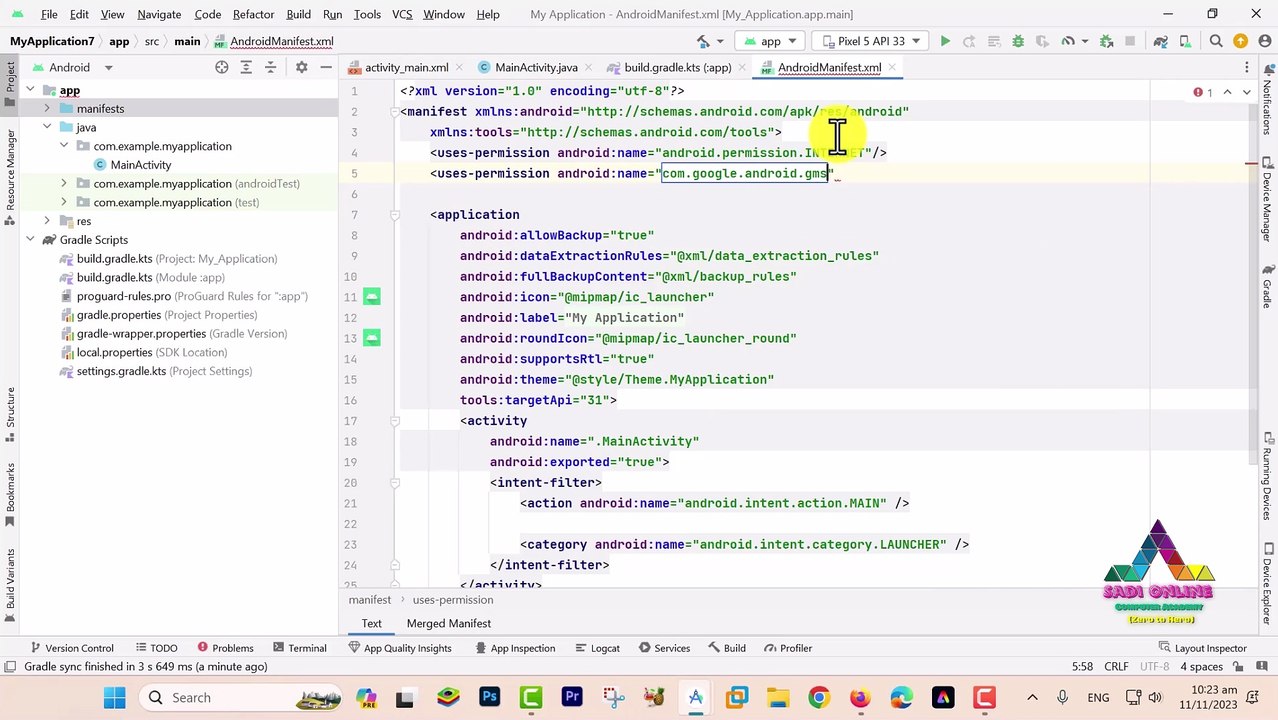Click gutter icon on line 11 launcher

372,297
